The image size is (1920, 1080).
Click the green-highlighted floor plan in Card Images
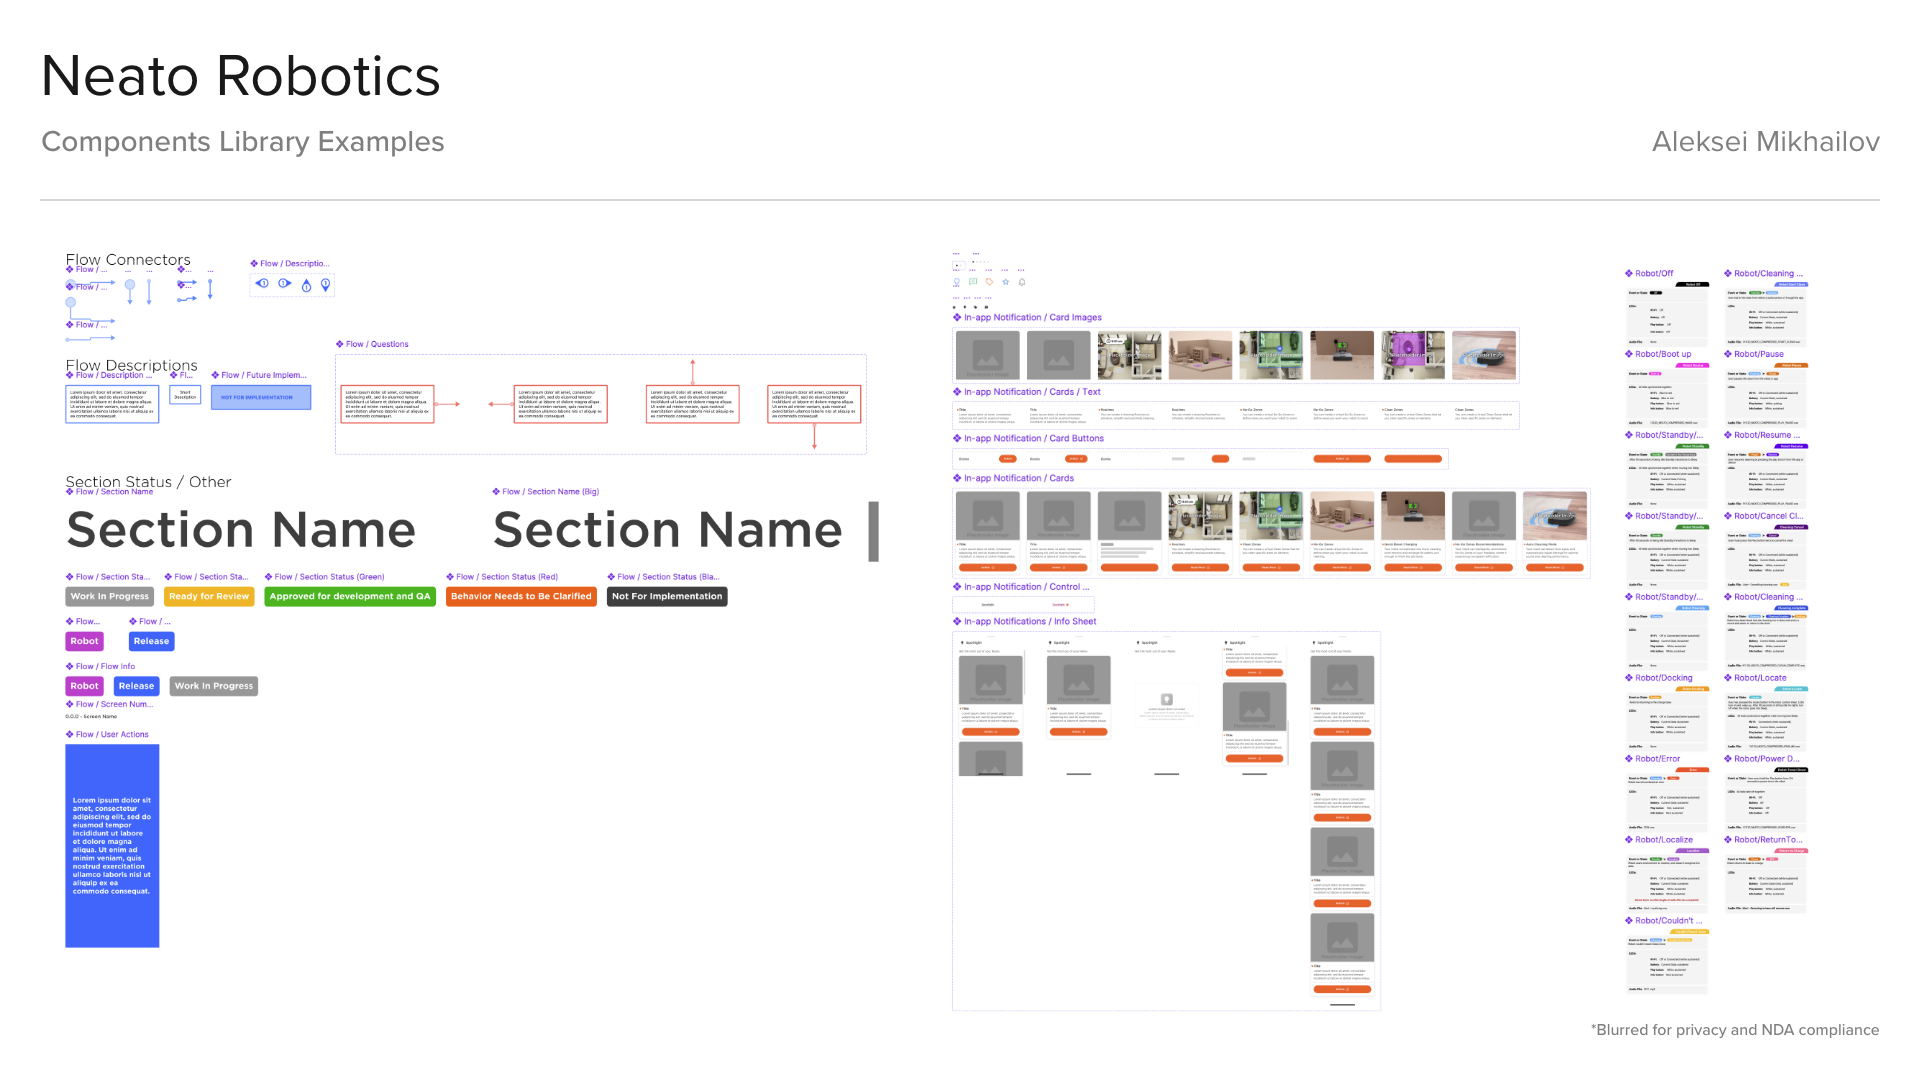coord(1271,355)
